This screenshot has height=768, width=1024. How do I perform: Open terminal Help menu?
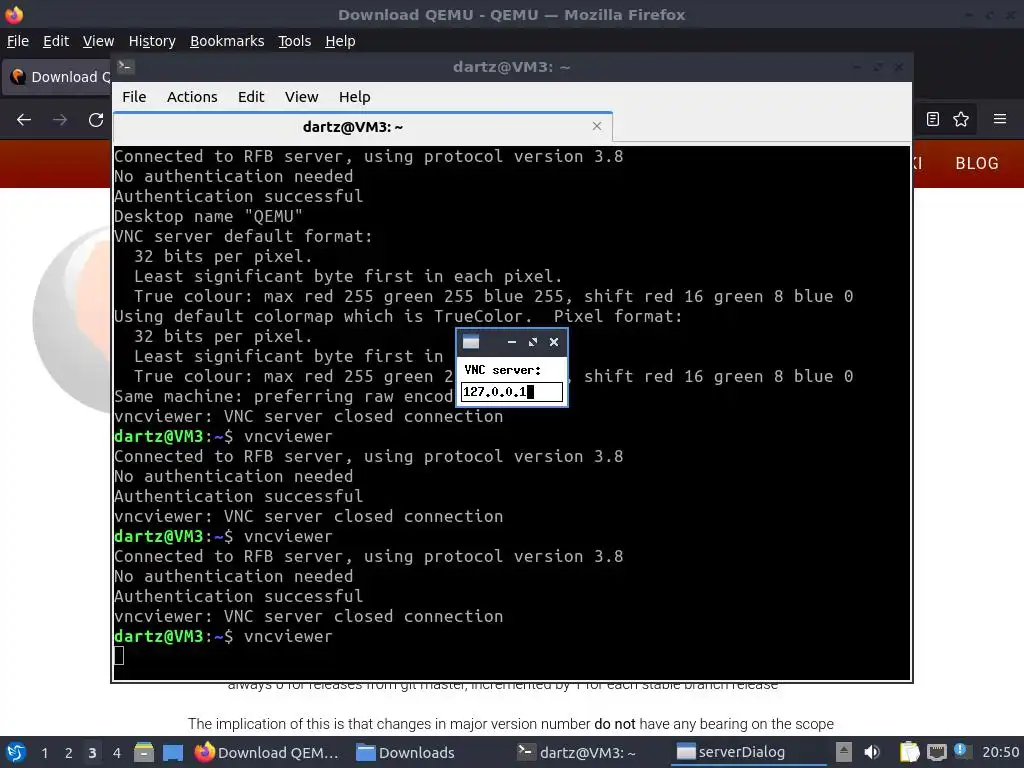[x=355, y=97]
